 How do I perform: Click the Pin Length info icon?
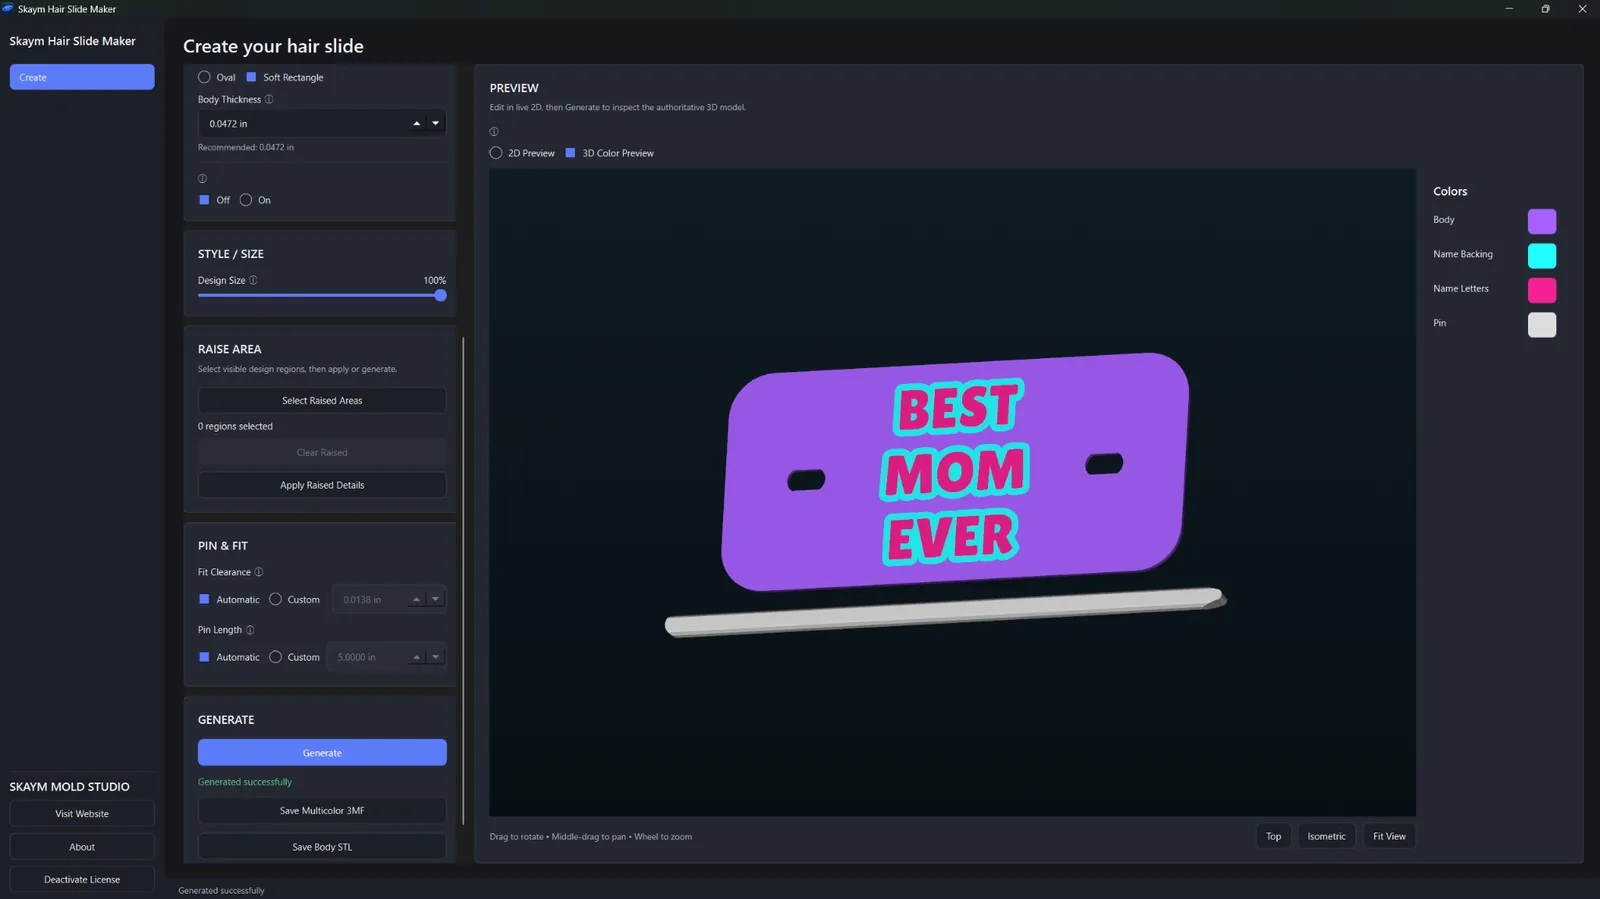tap(250, 630)
